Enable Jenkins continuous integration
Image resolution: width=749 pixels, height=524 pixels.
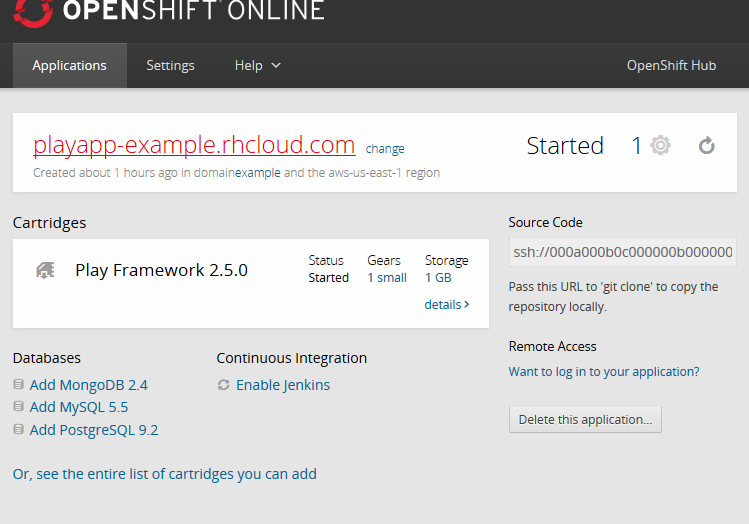point(283,385)
